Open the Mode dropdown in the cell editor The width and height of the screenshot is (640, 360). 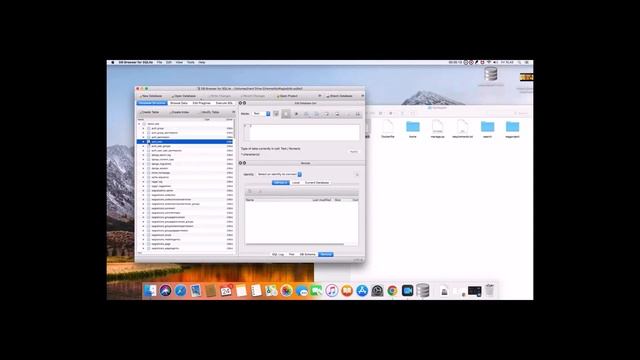pos(261,113)
